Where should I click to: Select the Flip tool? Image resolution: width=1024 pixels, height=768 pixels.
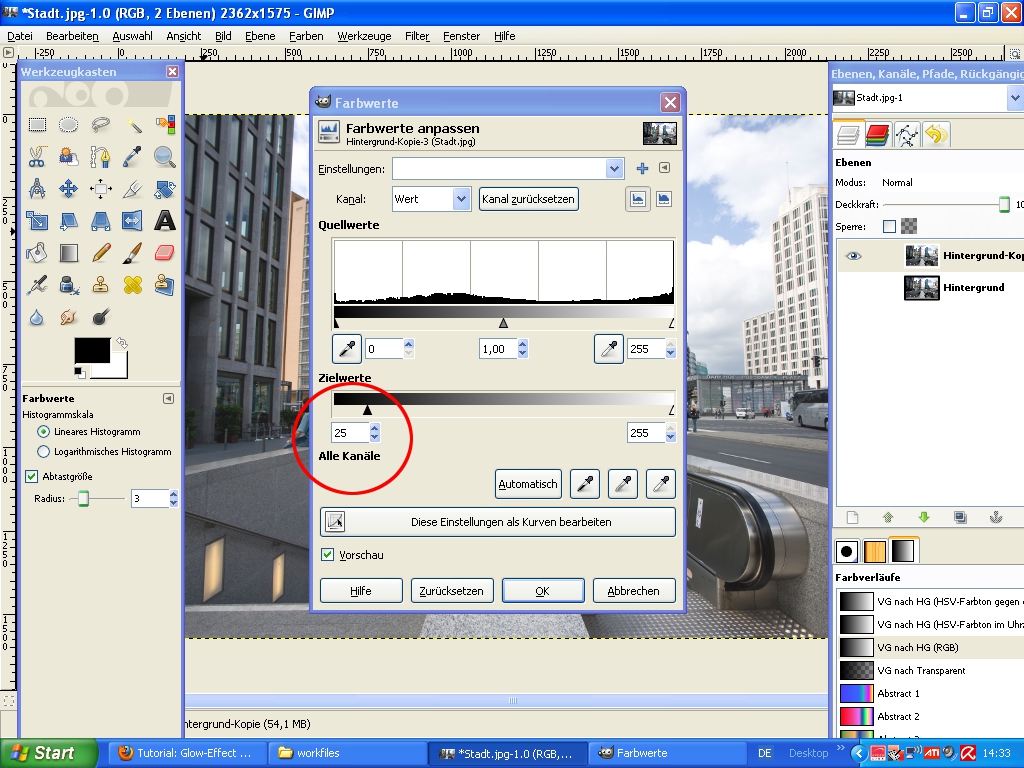(133, 221)
